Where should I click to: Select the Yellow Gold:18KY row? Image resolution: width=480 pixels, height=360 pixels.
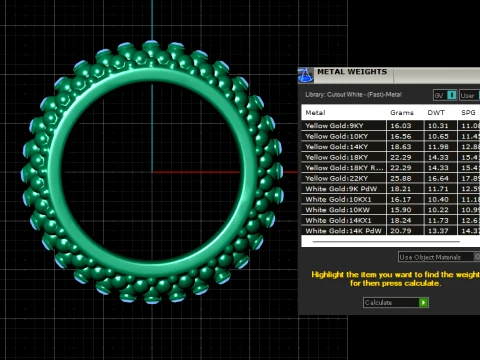click(390, 157)
